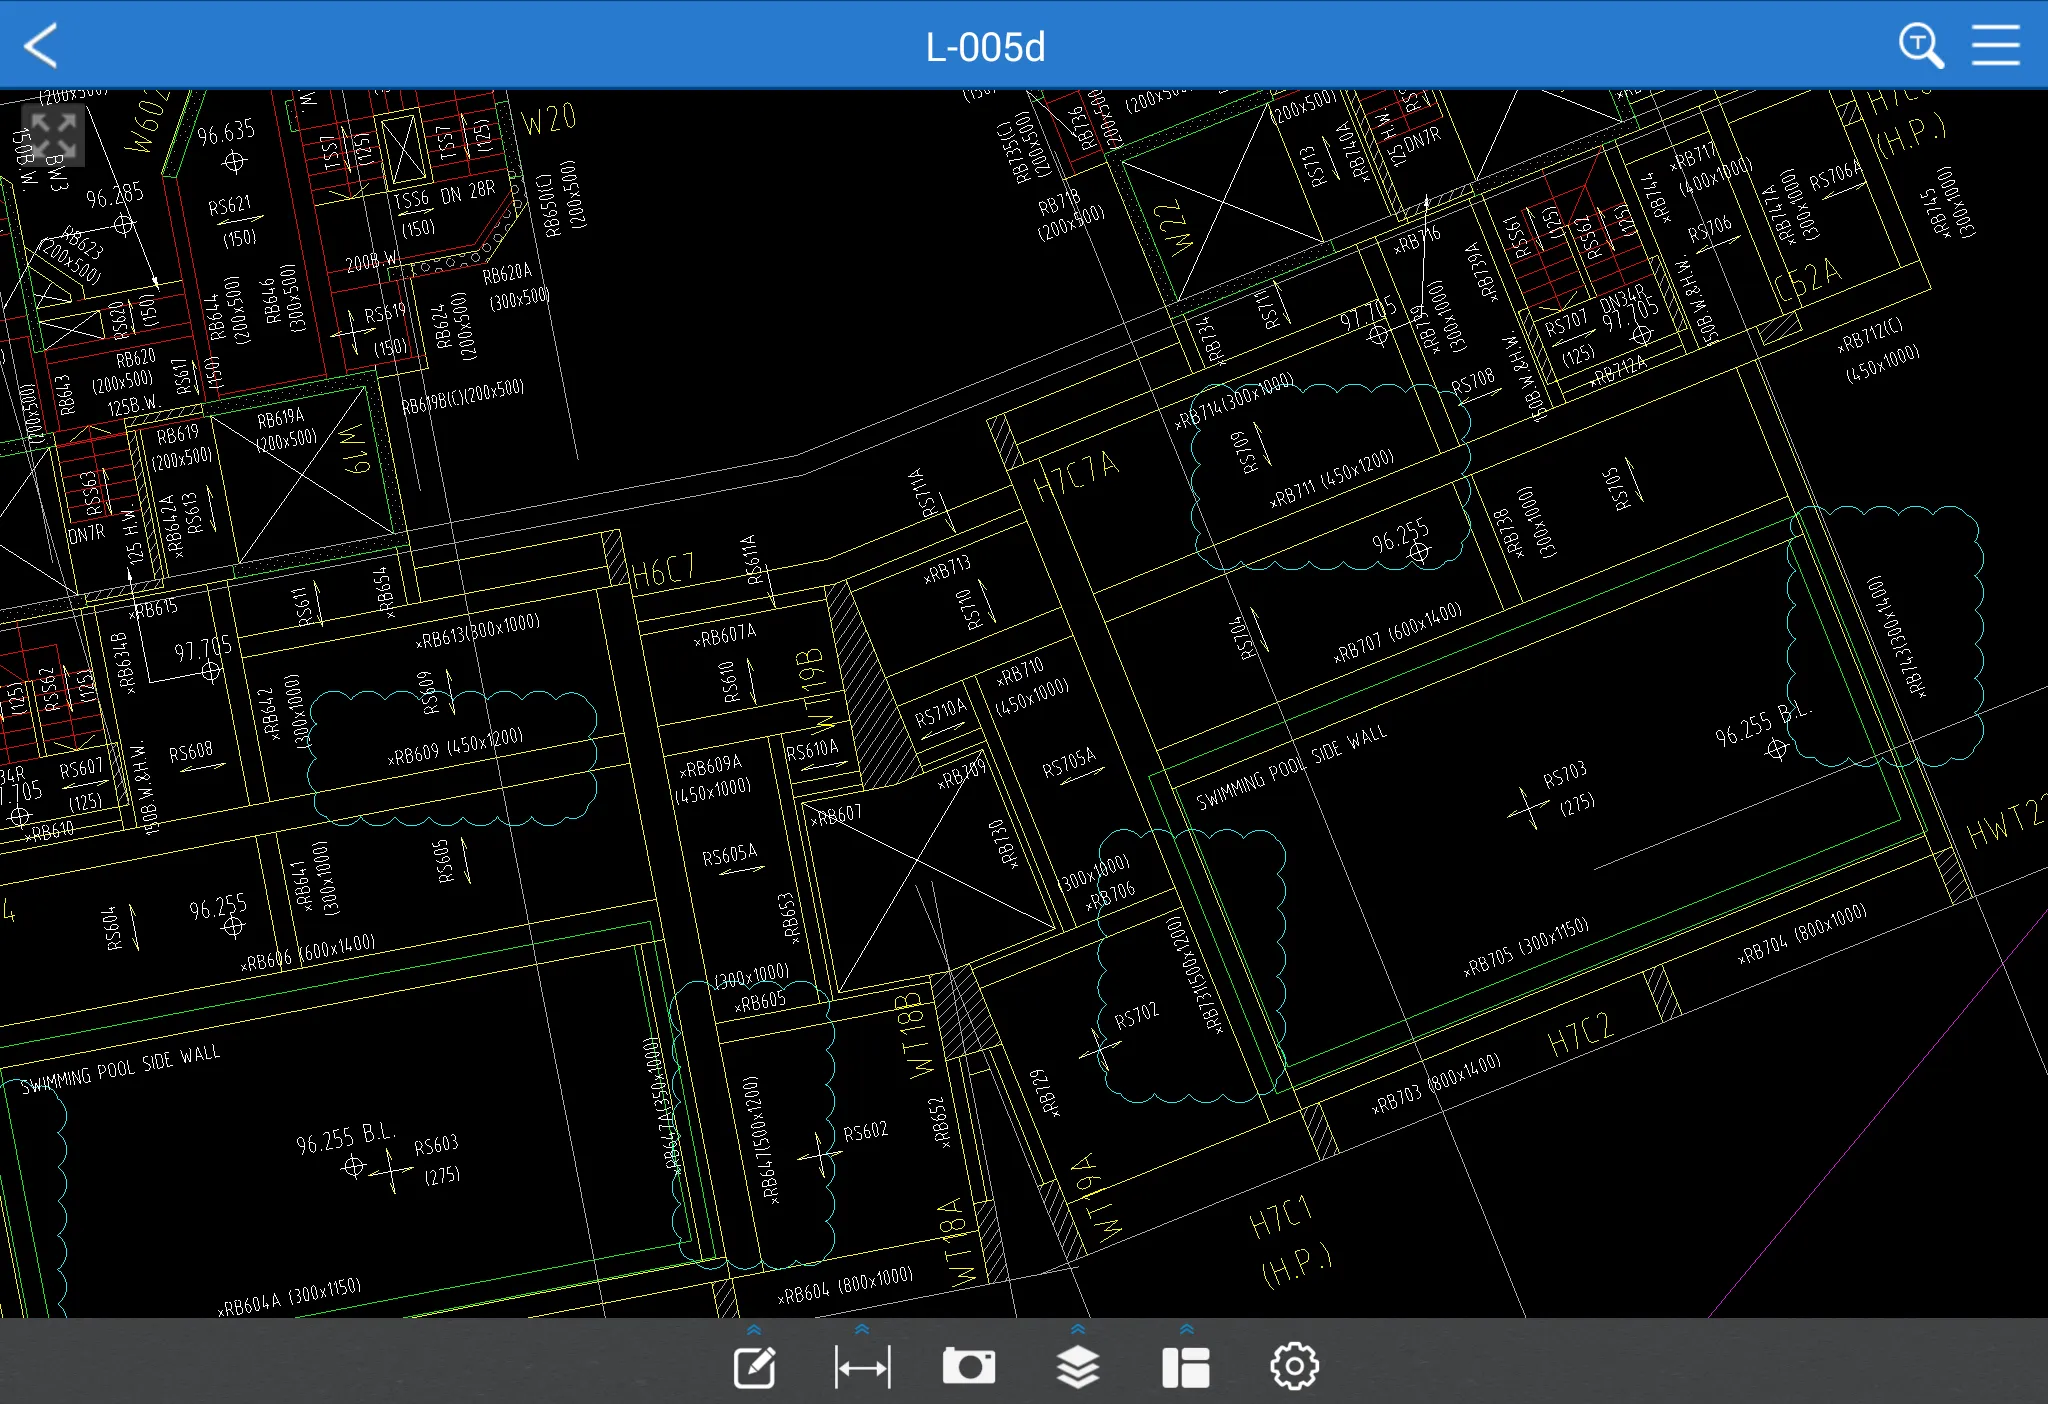Expand the layout tool options chevron

[1186, 1330]
